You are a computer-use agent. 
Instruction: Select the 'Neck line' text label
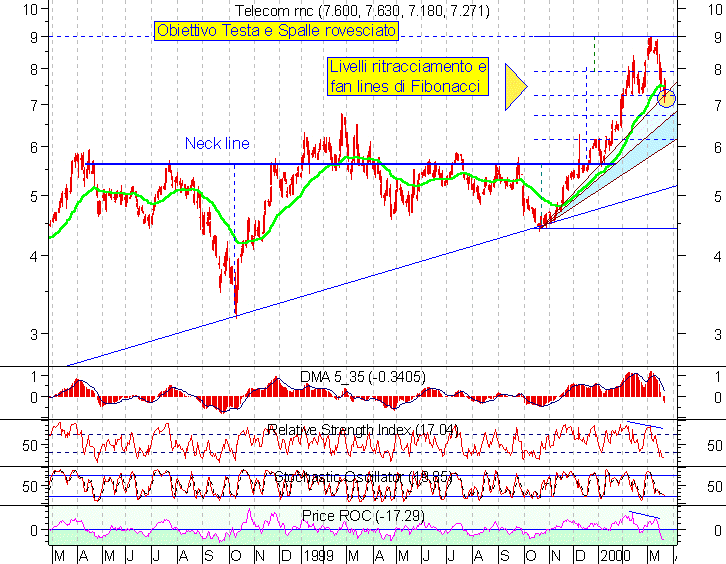[x=217, y=144]
